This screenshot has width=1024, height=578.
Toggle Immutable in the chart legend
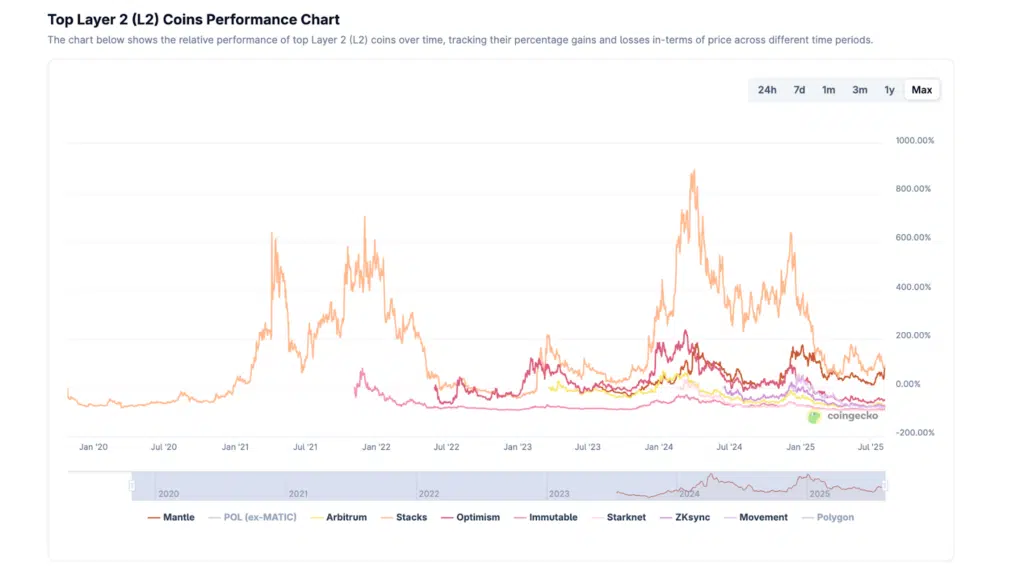coord(545,518)
